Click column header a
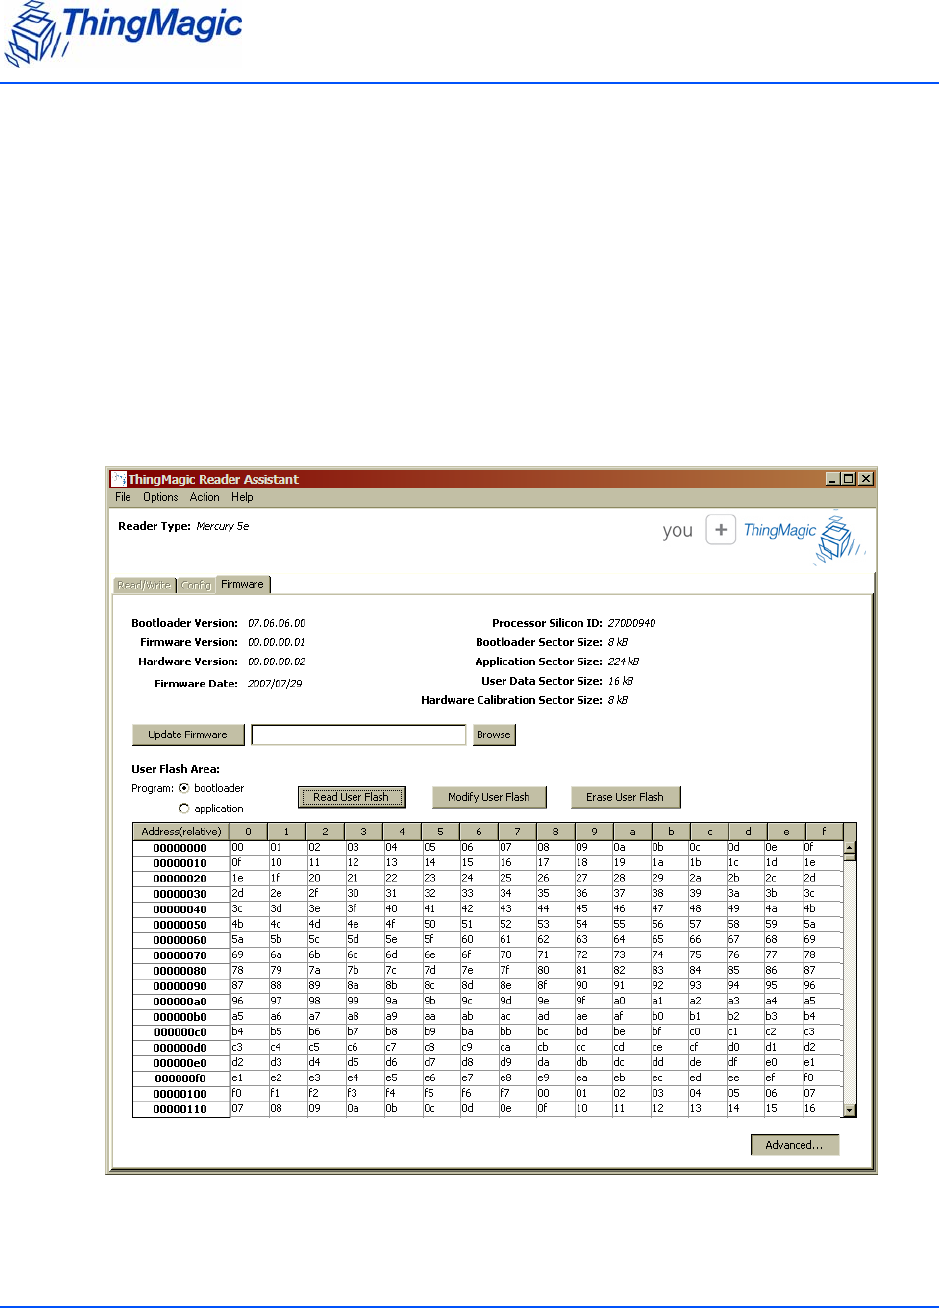Viewport: 939px width, 1308px height. click(x=633, y=832)
